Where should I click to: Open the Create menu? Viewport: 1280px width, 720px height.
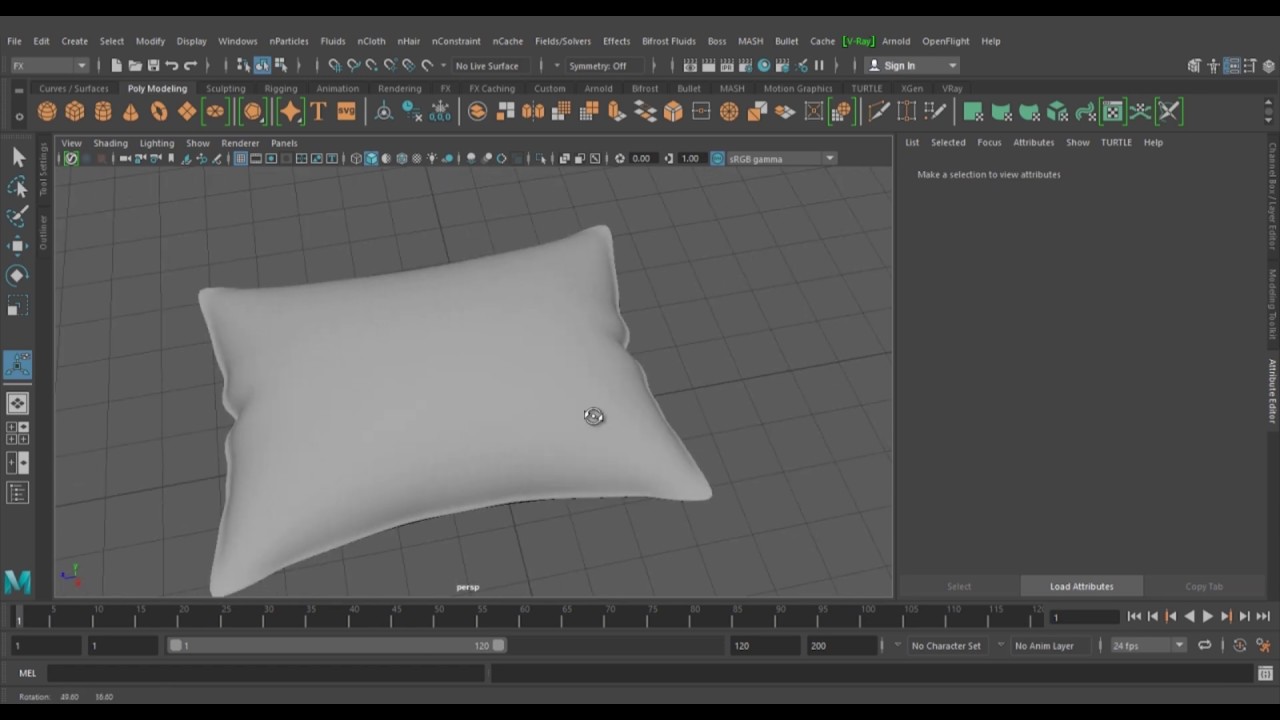point(75,41)
